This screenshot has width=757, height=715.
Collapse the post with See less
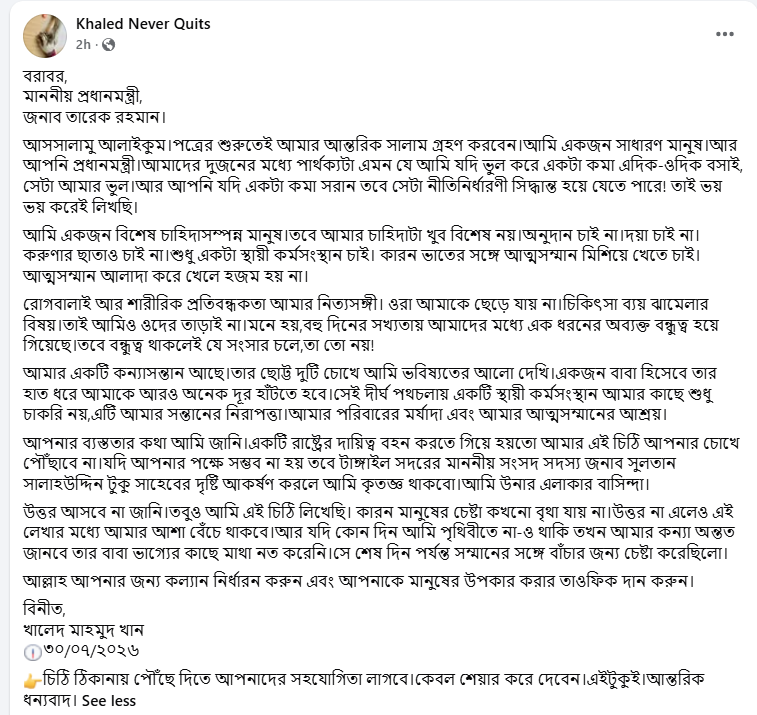(x=109, y=701)
